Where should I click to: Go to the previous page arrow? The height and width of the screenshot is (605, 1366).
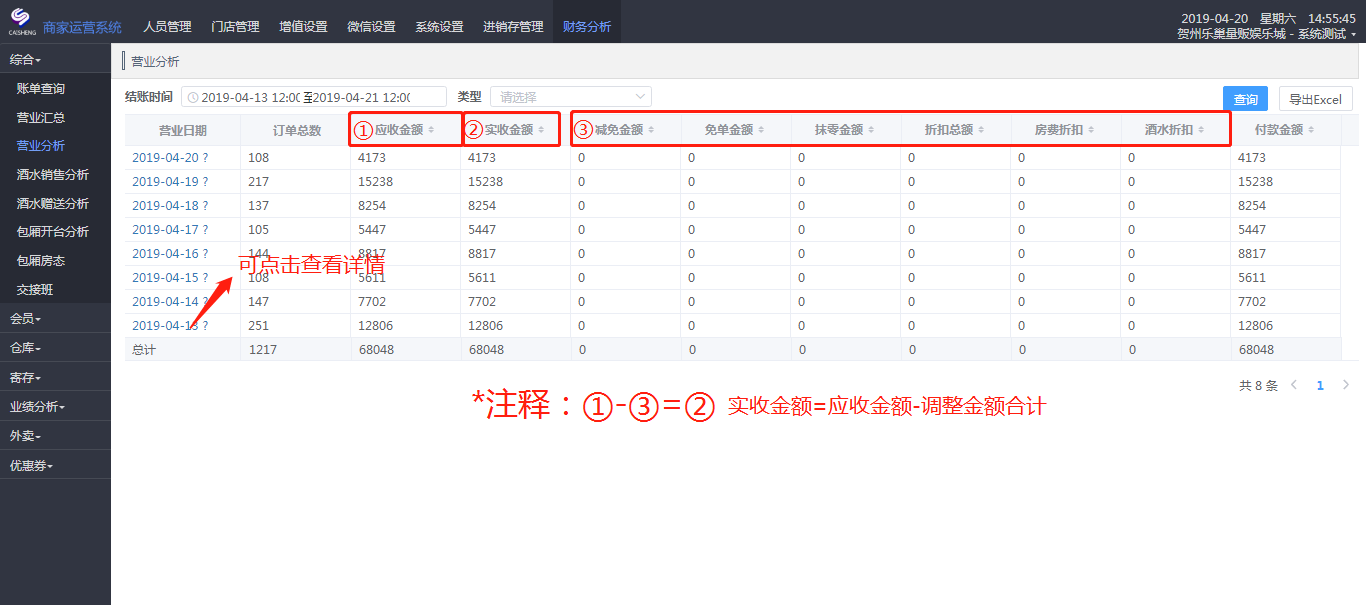tap(1294, 385)
